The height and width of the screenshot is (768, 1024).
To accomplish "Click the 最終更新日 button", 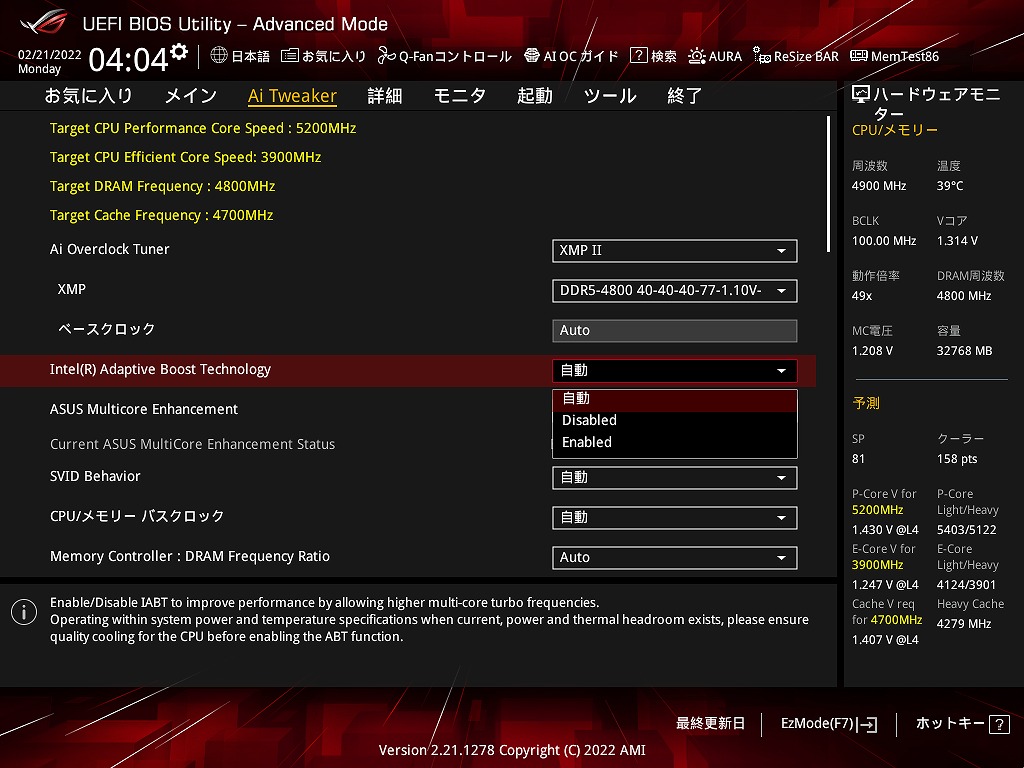I will (710, 724).
